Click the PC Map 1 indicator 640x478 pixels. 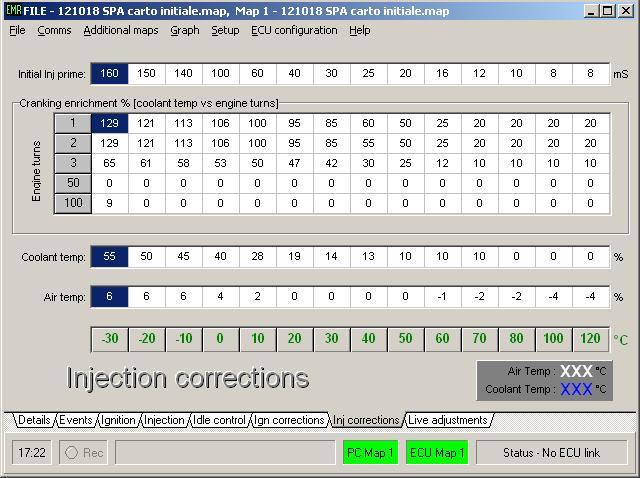371,452
